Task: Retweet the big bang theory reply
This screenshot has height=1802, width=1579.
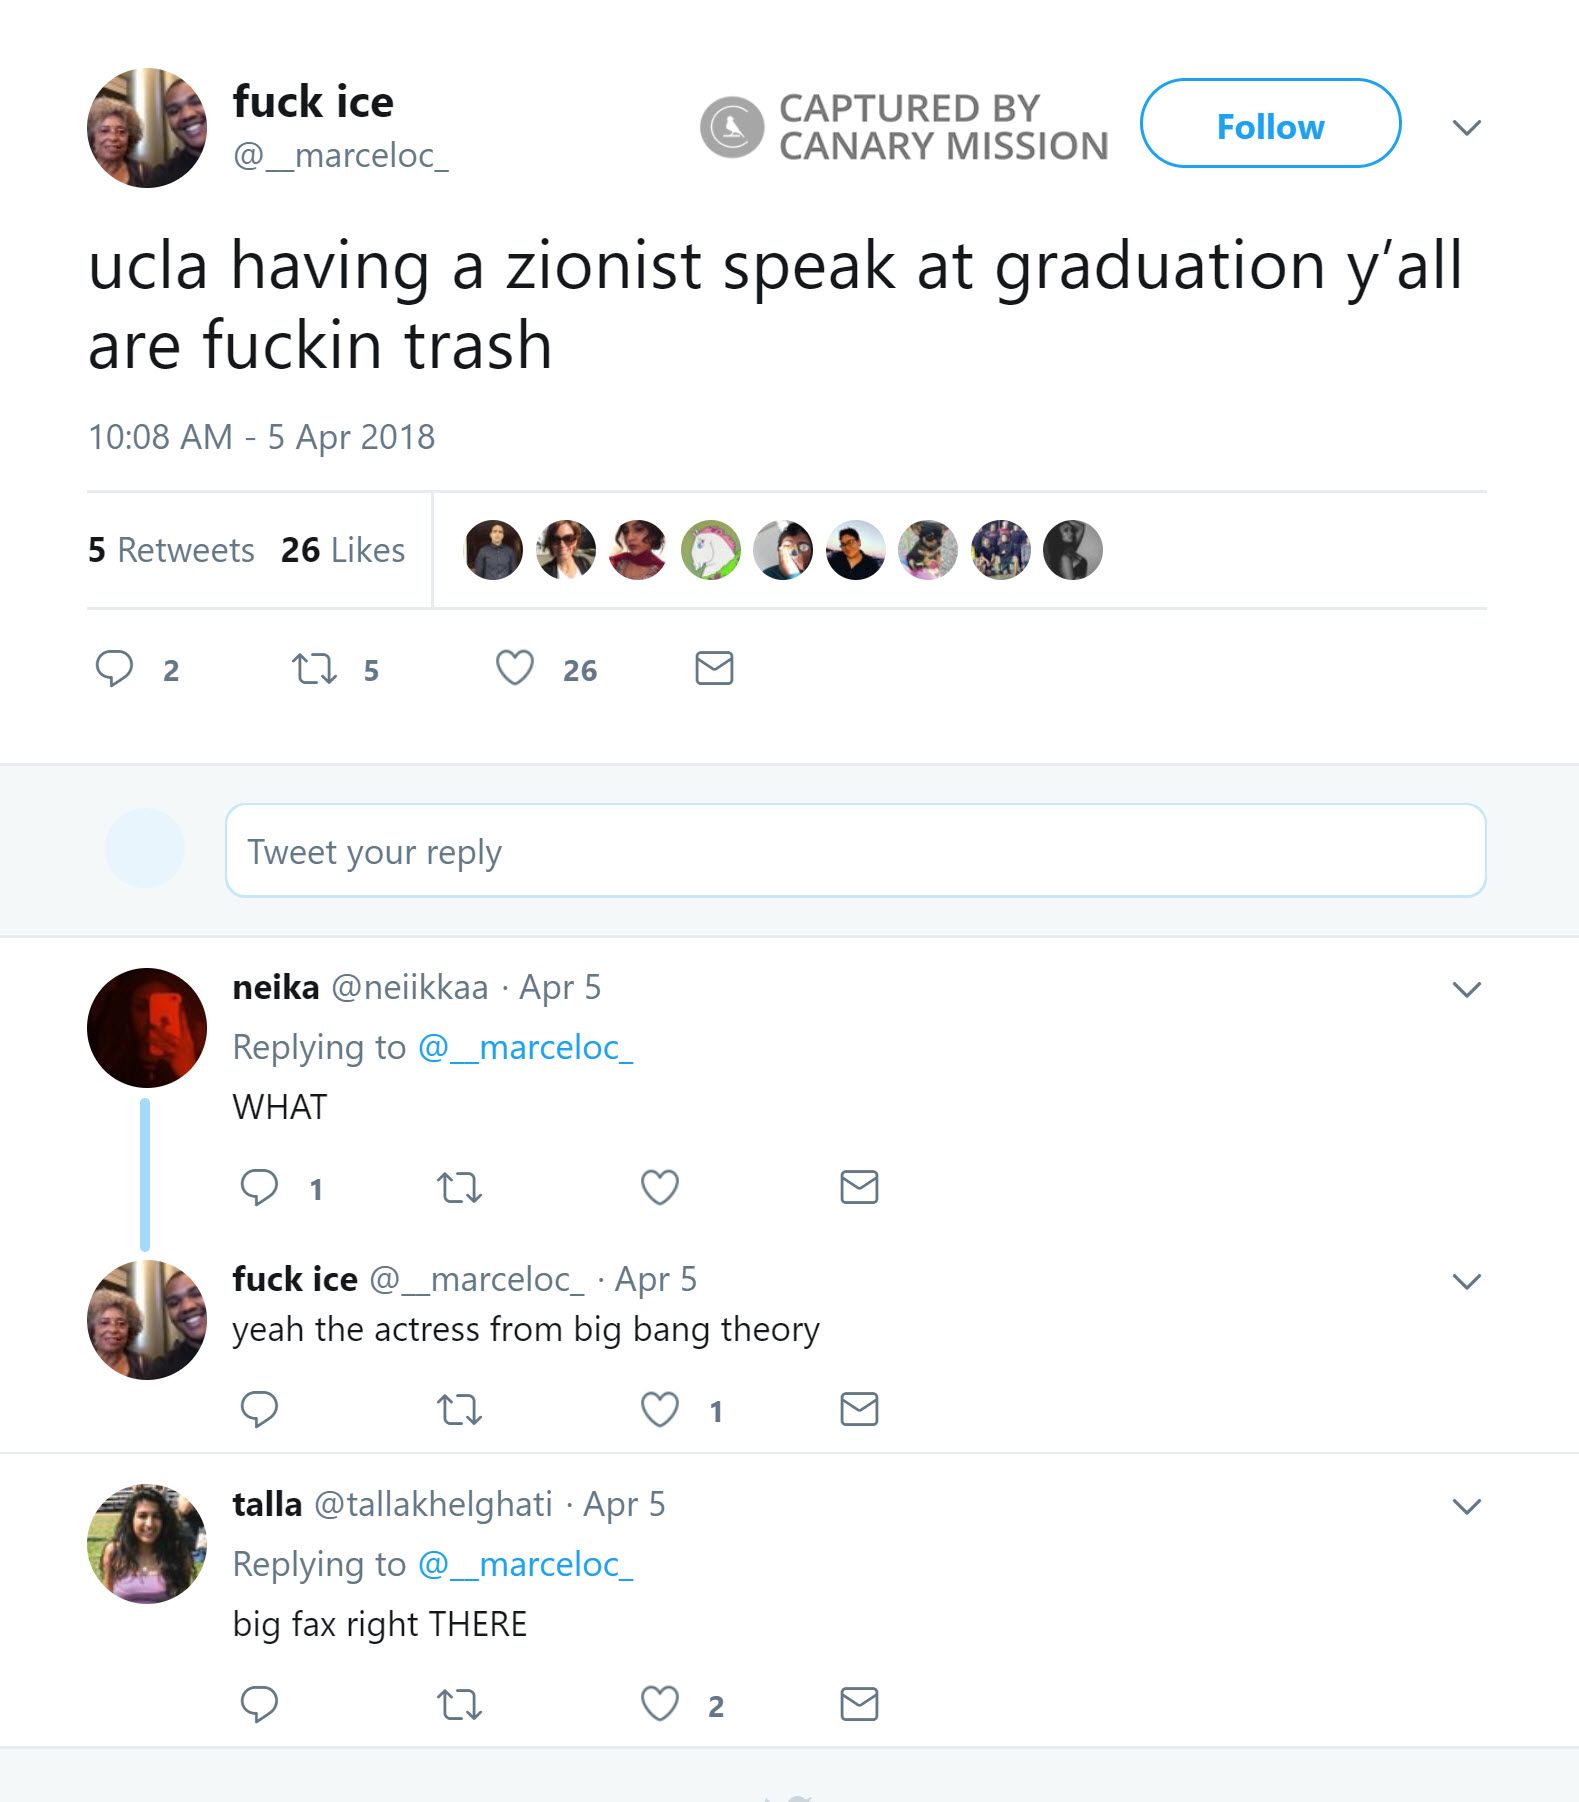Action: pyautogui.click(x=459, y=1410)
